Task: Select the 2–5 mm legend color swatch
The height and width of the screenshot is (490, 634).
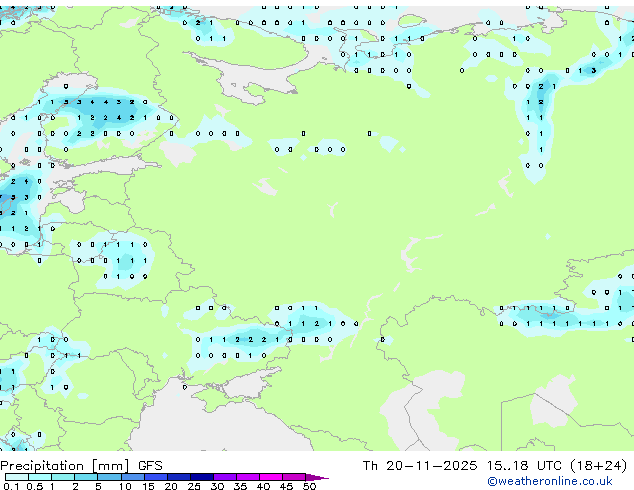Action: coord(86,477)
